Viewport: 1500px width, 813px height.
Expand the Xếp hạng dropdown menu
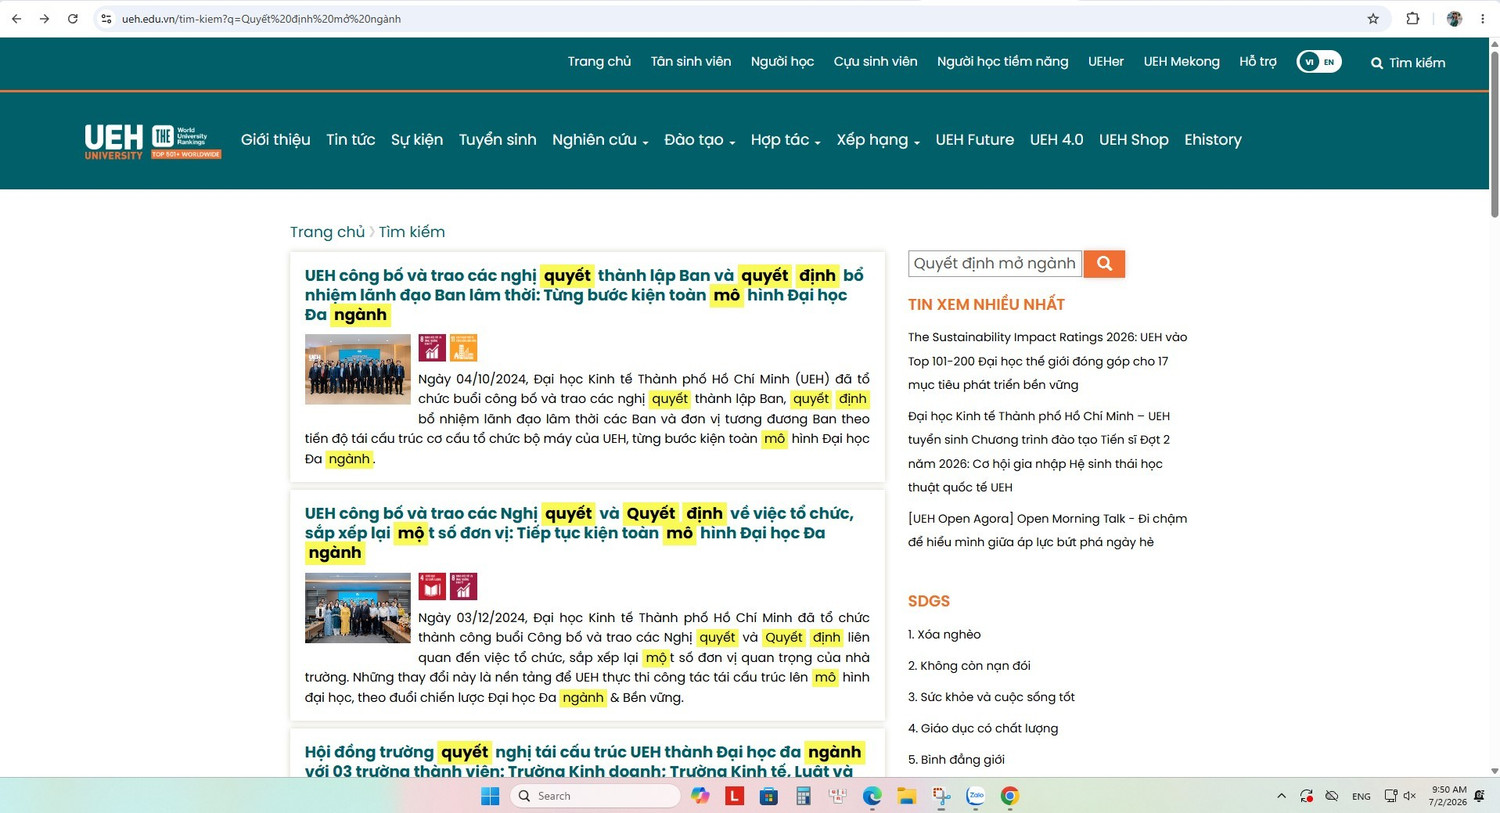coord(878,140)
